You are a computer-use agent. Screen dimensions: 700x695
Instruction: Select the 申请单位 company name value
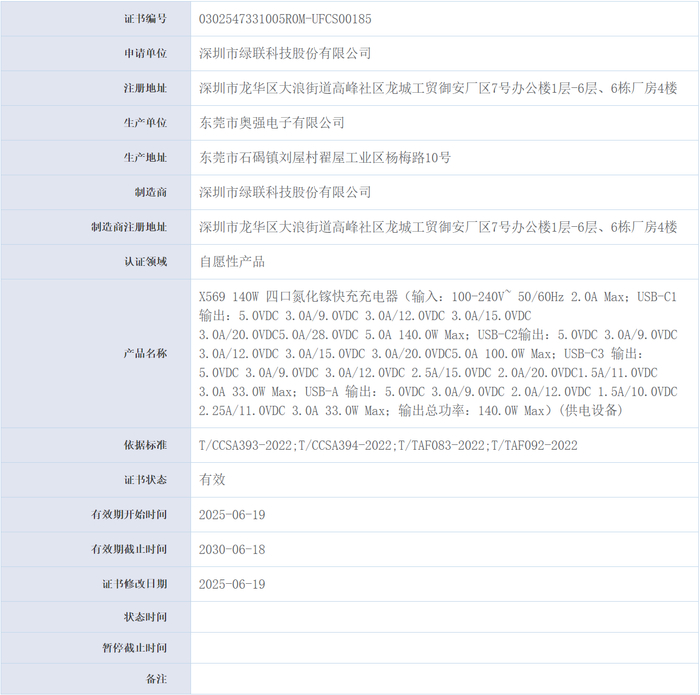pos(285,54)
